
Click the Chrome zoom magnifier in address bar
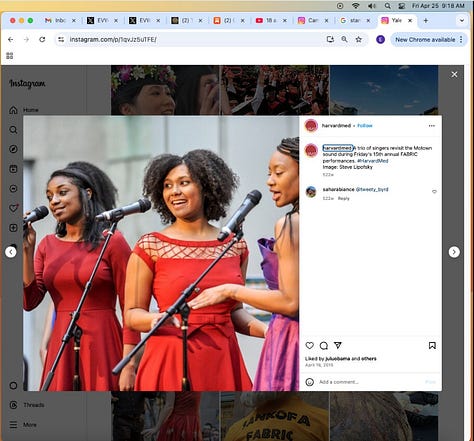[x=344, y=40]
